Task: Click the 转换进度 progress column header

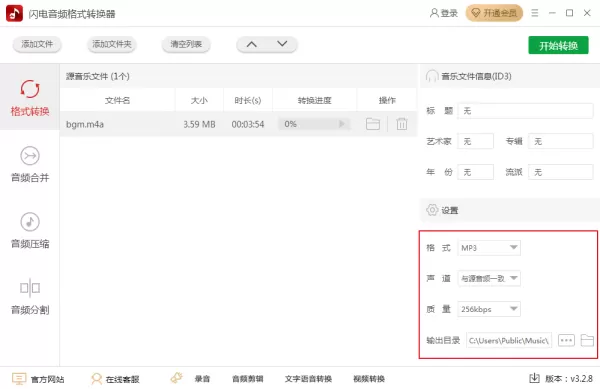Action: [315, 100]
